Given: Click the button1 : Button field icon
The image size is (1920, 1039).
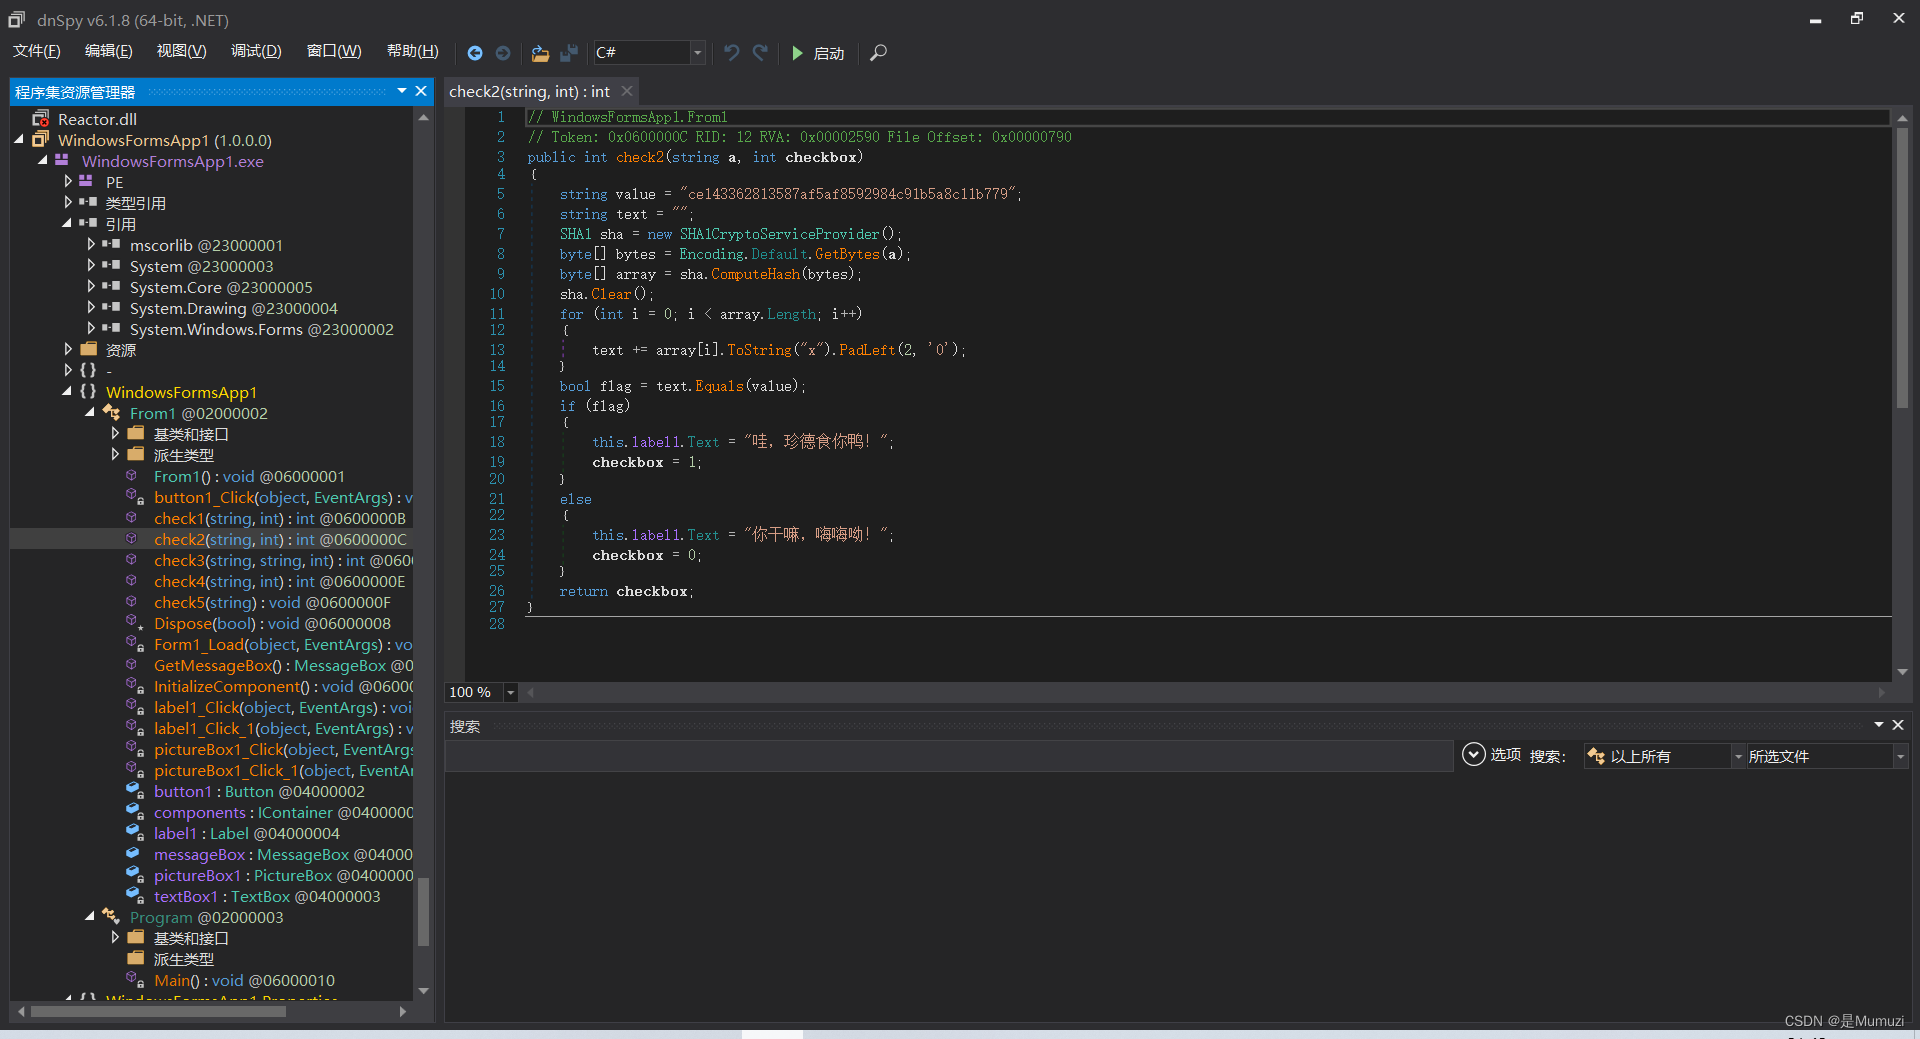Looking at the screenshot, I should 134,791.
